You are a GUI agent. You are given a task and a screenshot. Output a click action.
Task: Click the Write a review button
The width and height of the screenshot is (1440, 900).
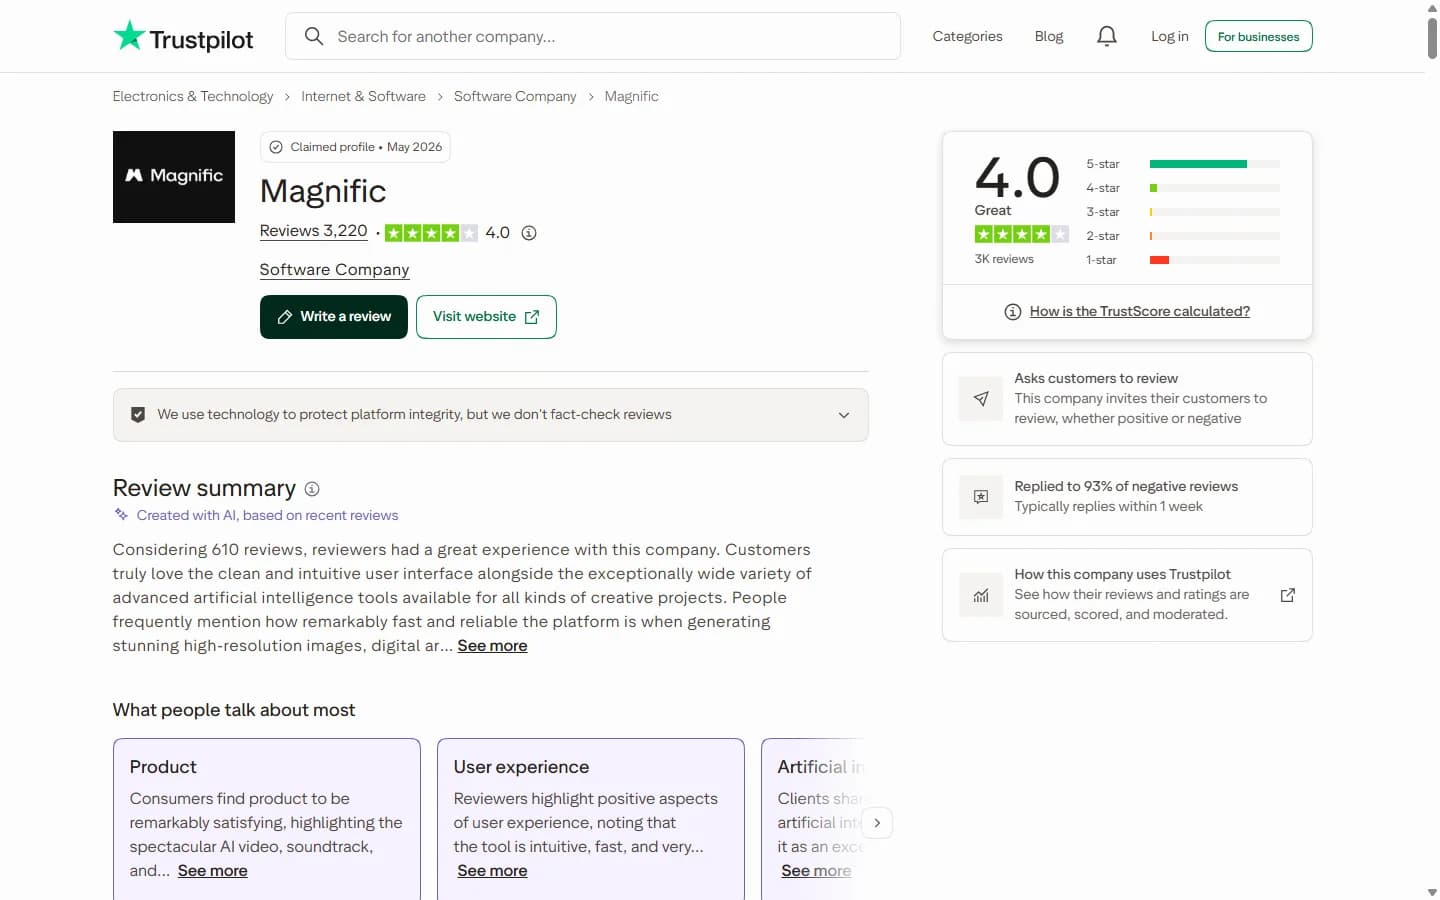(334, 317)
